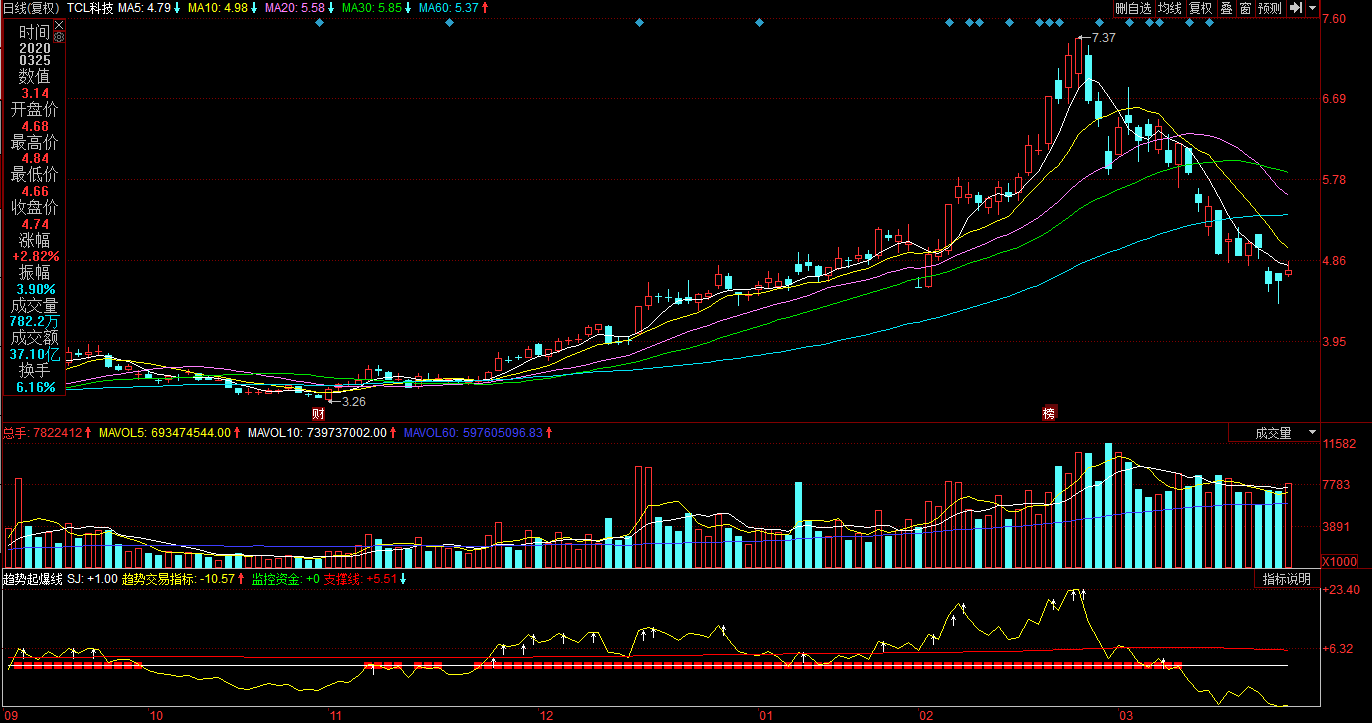Image resolution: width=1372 pixels, height=723 pixels.
Task: Click the 换手 6.16% value
Action: 35,387
